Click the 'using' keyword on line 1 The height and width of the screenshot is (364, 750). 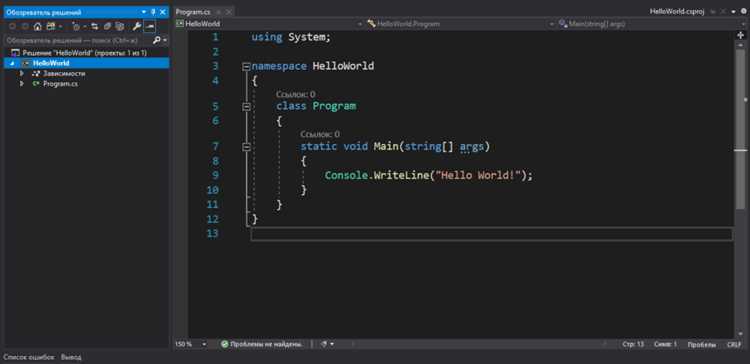tap(267, 37)
